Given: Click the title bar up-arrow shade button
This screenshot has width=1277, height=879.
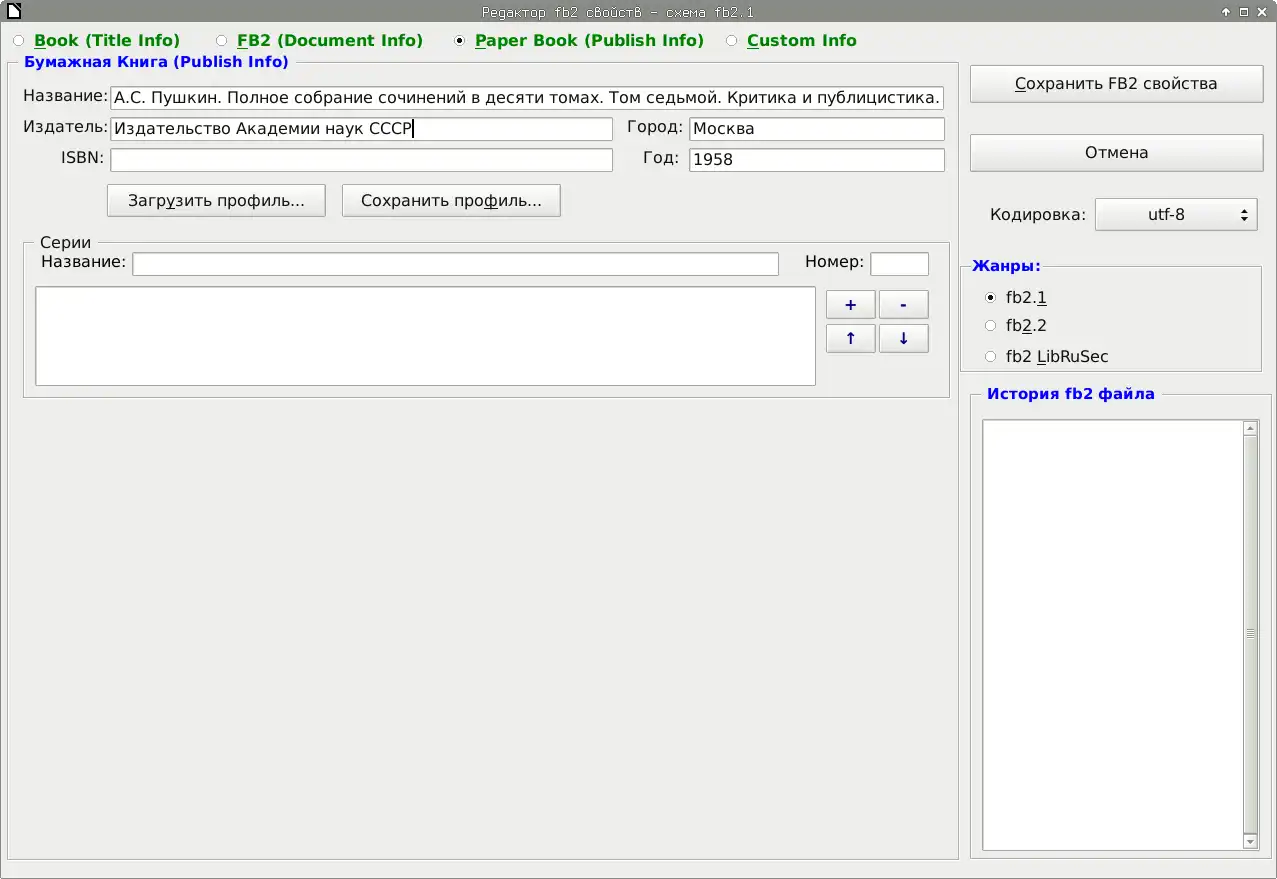Looking at the screenshot, I should (1226, 12).
